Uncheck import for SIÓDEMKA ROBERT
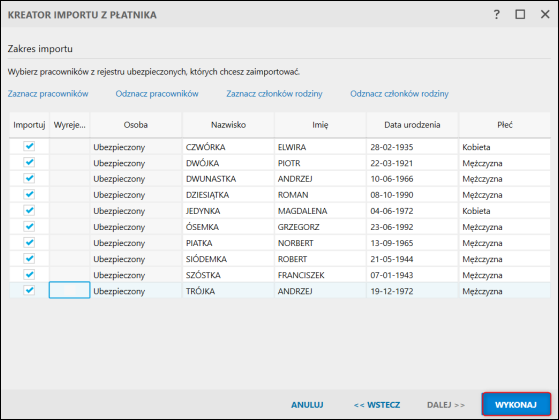Screen dimensions: 559x420 coord(29,258)
